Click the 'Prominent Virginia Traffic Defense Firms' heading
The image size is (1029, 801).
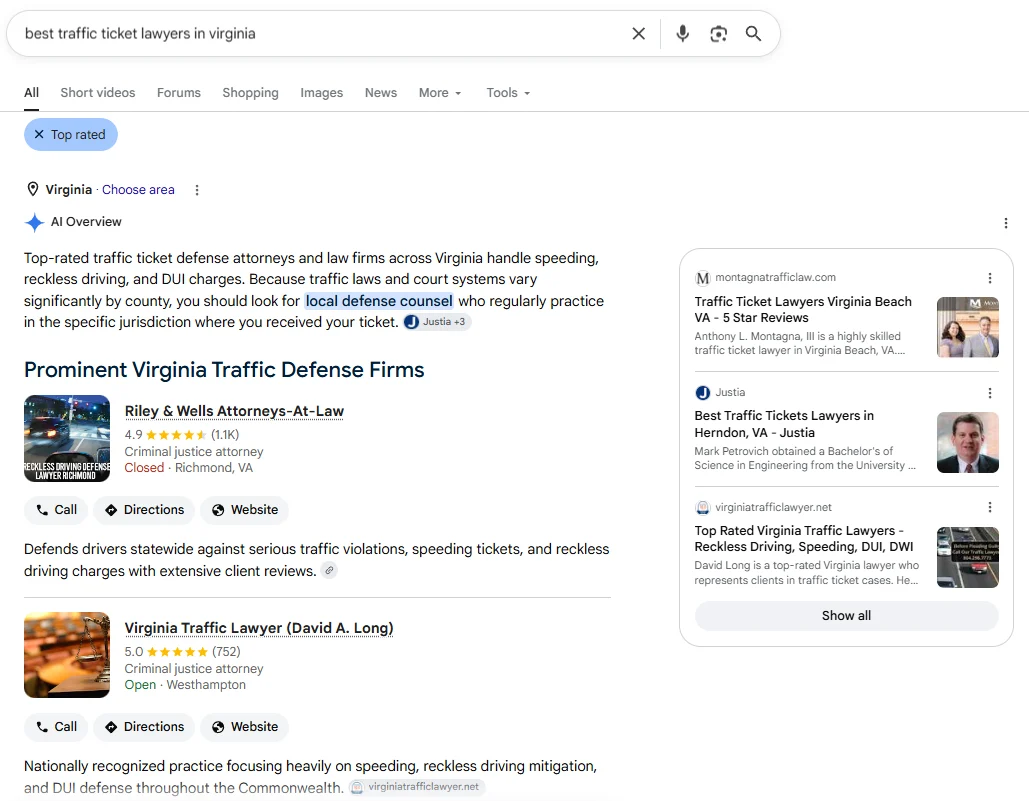click(x=224, y=370)
